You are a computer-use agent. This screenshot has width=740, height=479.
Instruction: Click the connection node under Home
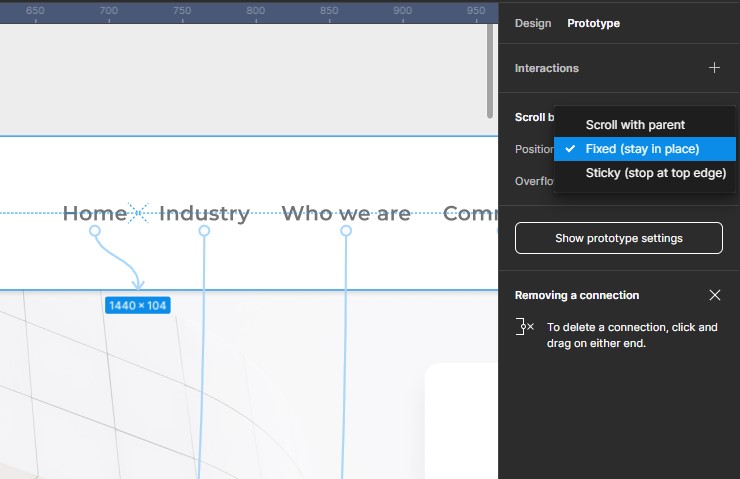tap(95, 231)
